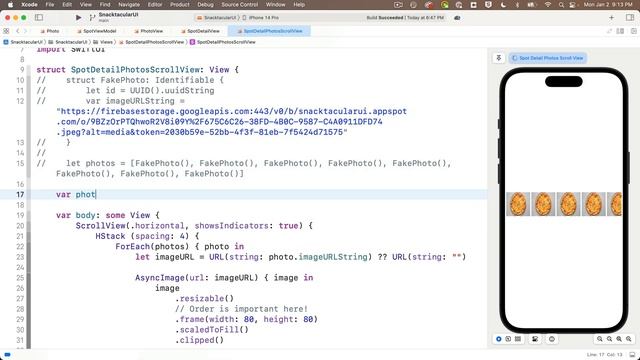640x360 pixels.
Task: Click the Line 17 Col 13 indicator
Action: [605, 355]
